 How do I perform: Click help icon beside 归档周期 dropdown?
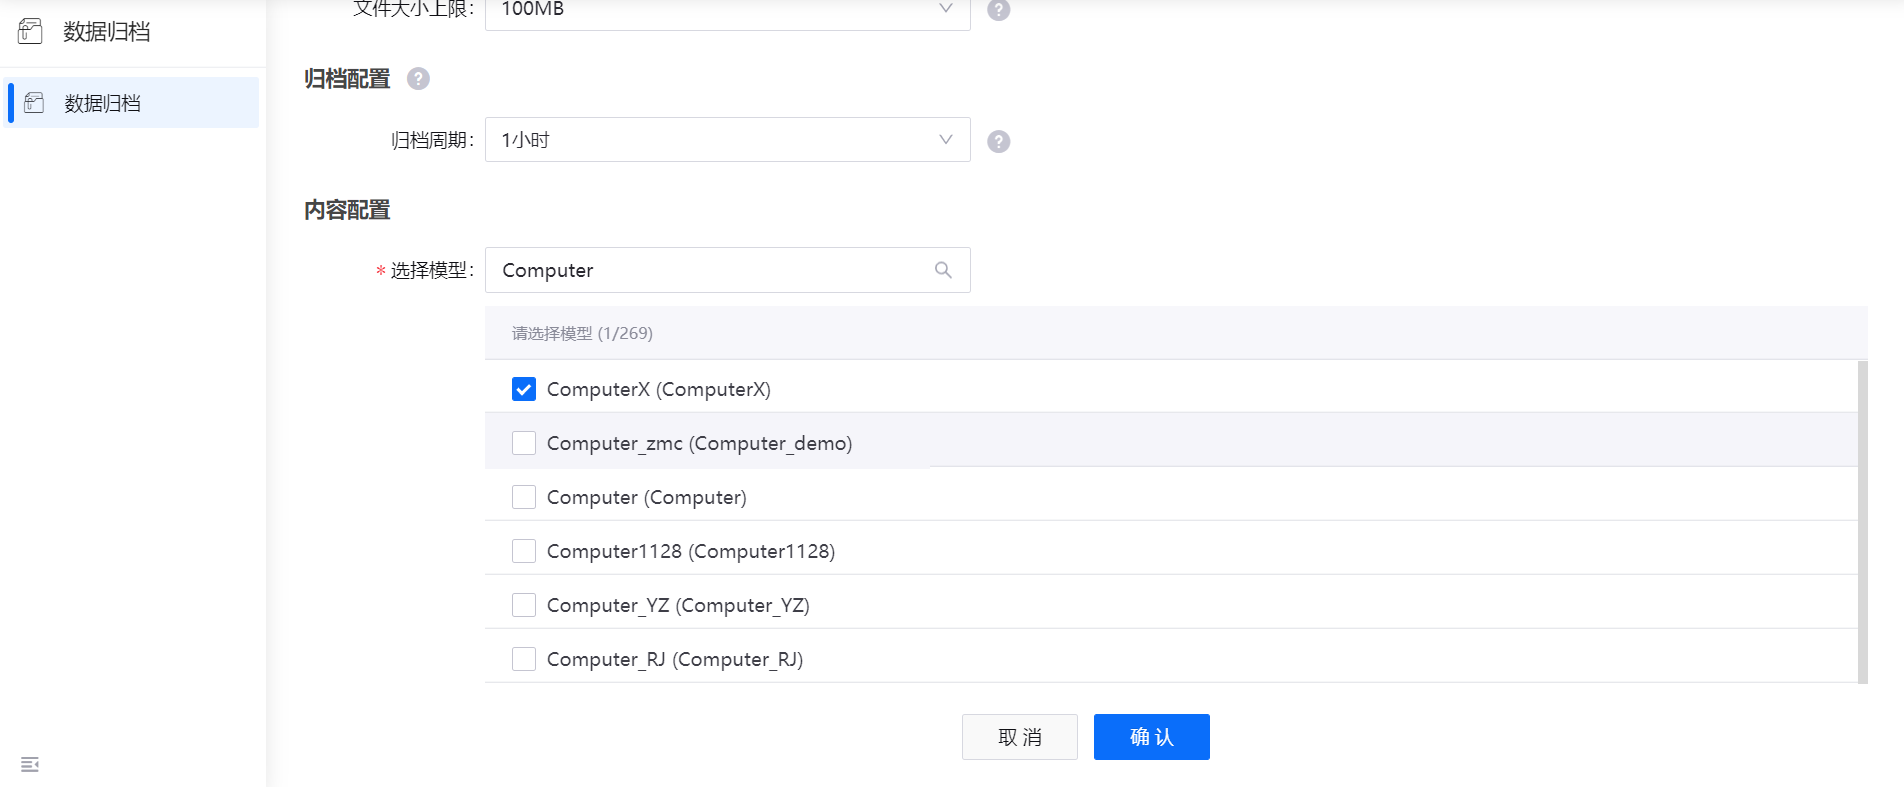click(998, 141)
